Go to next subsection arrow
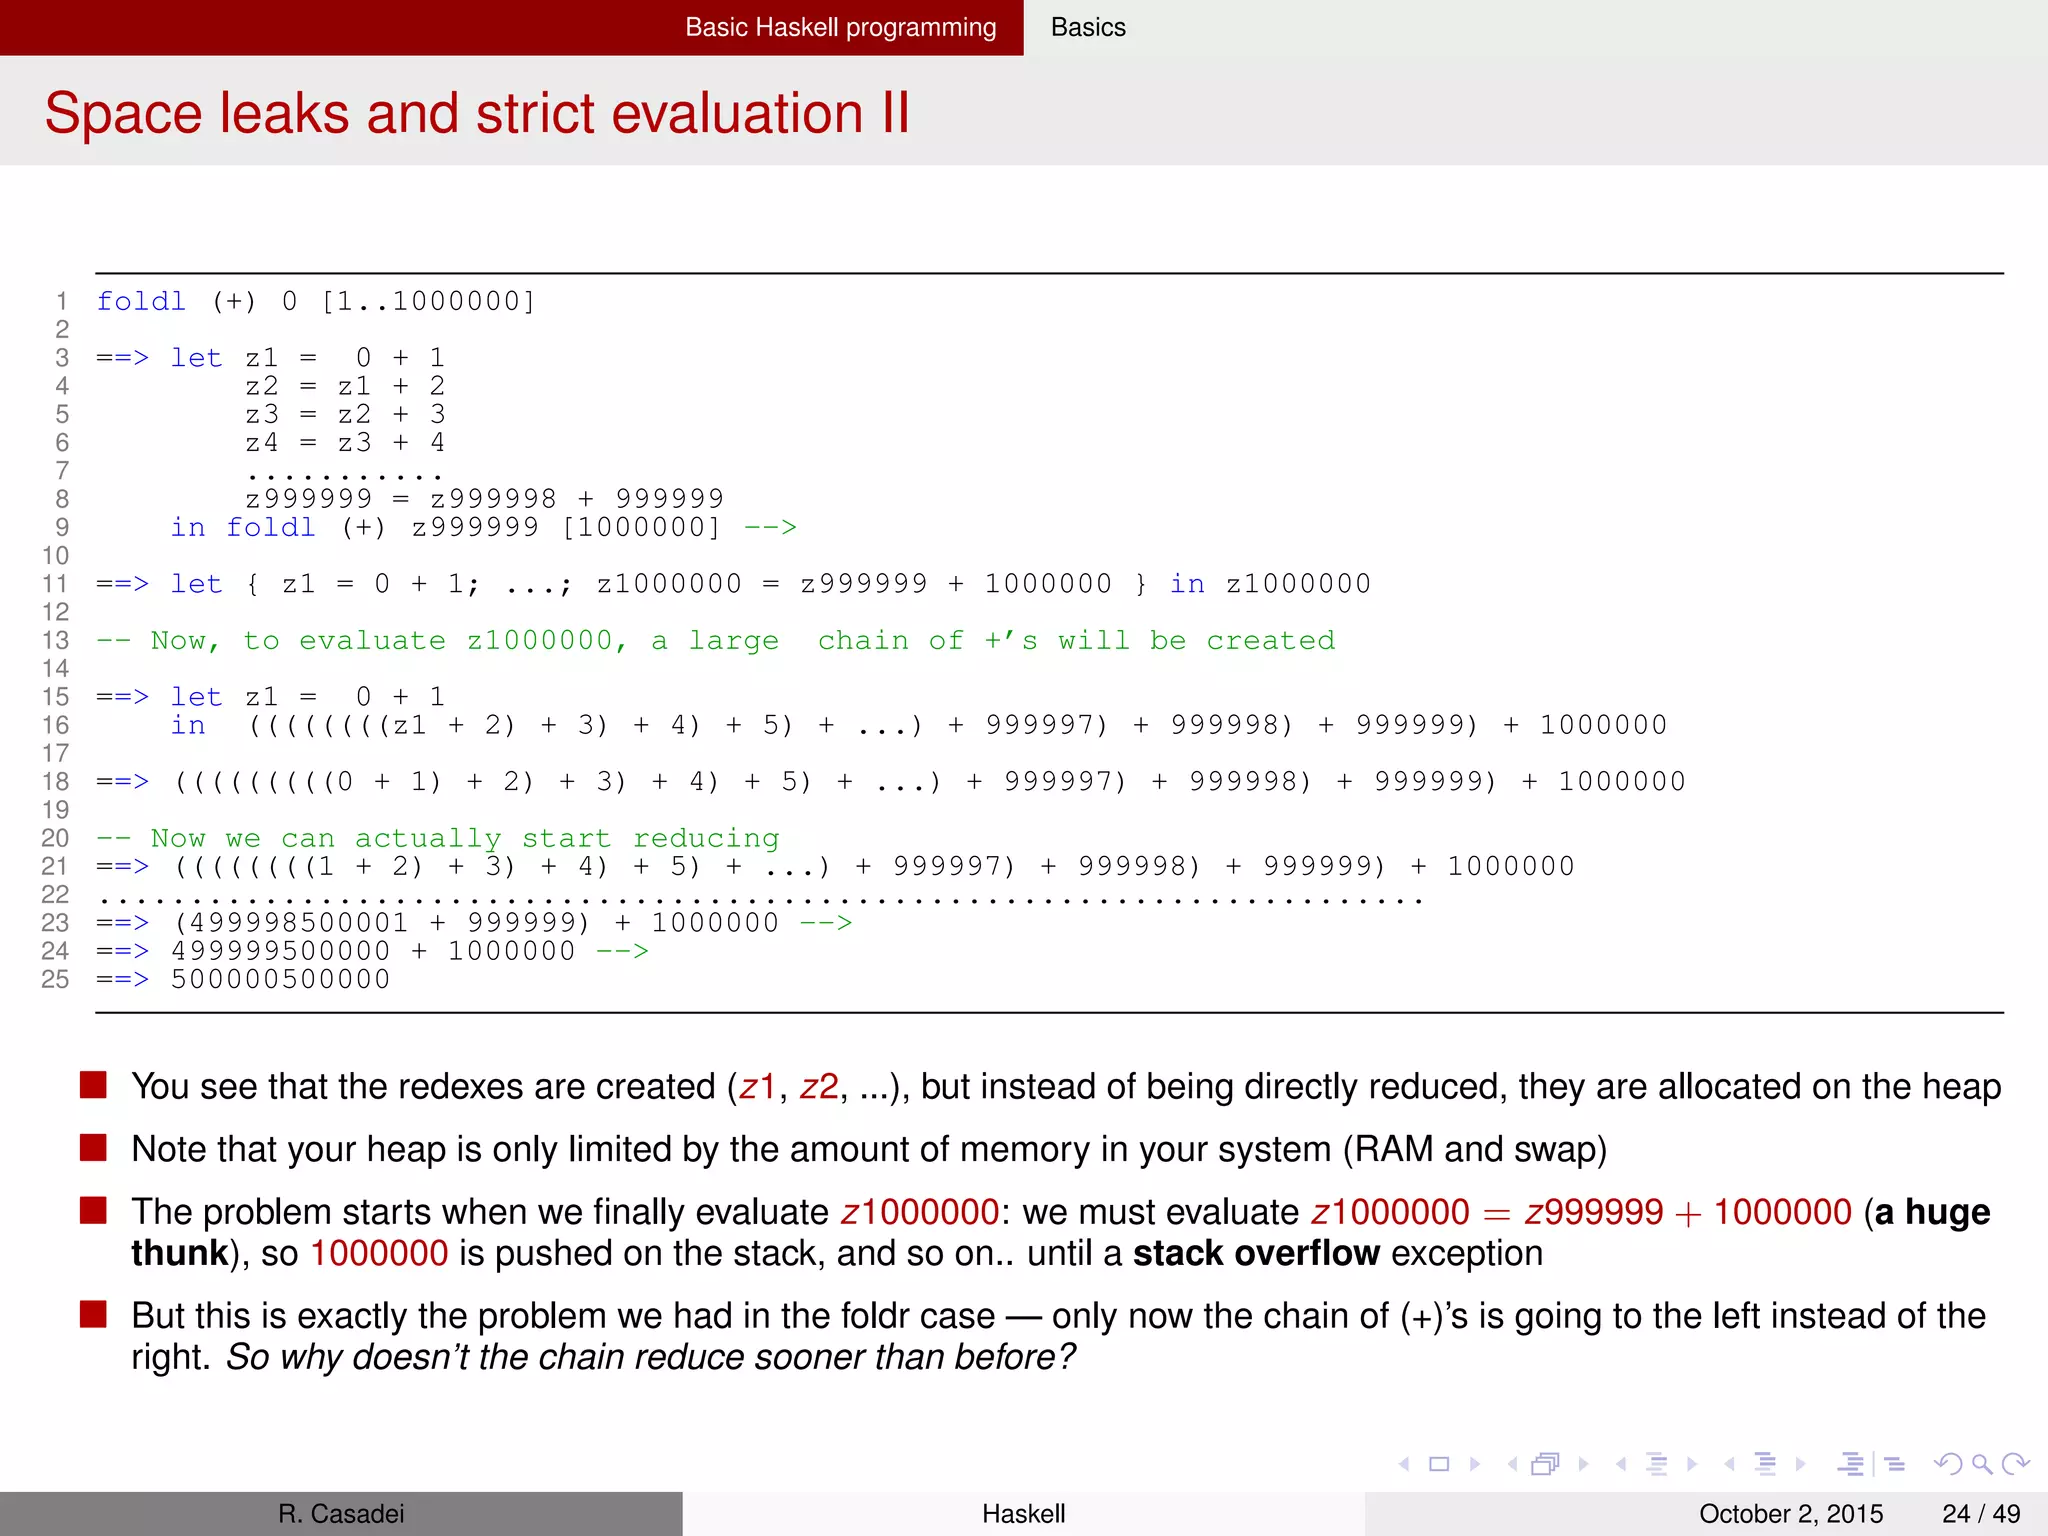The height and width of the screenshot is (1536, 2048). coord(1692,1464)
